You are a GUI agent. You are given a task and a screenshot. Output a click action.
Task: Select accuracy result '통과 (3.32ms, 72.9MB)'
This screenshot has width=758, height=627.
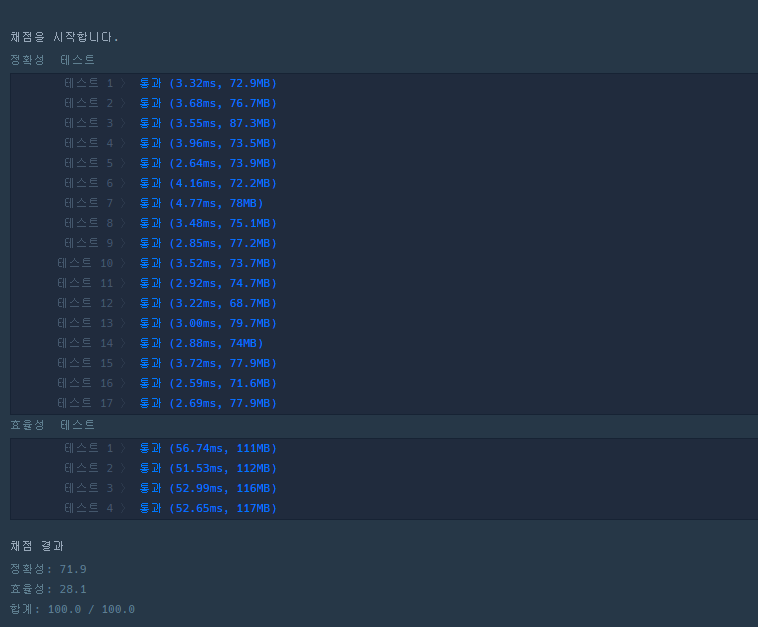point(208,83)
